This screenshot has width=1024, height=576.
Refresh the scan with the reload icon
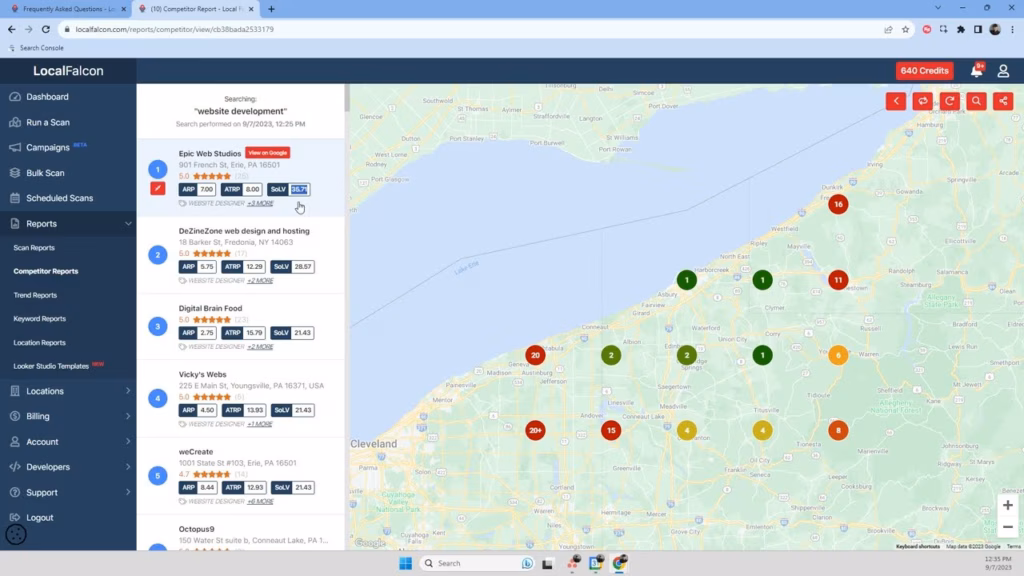[x=948, y=100]
